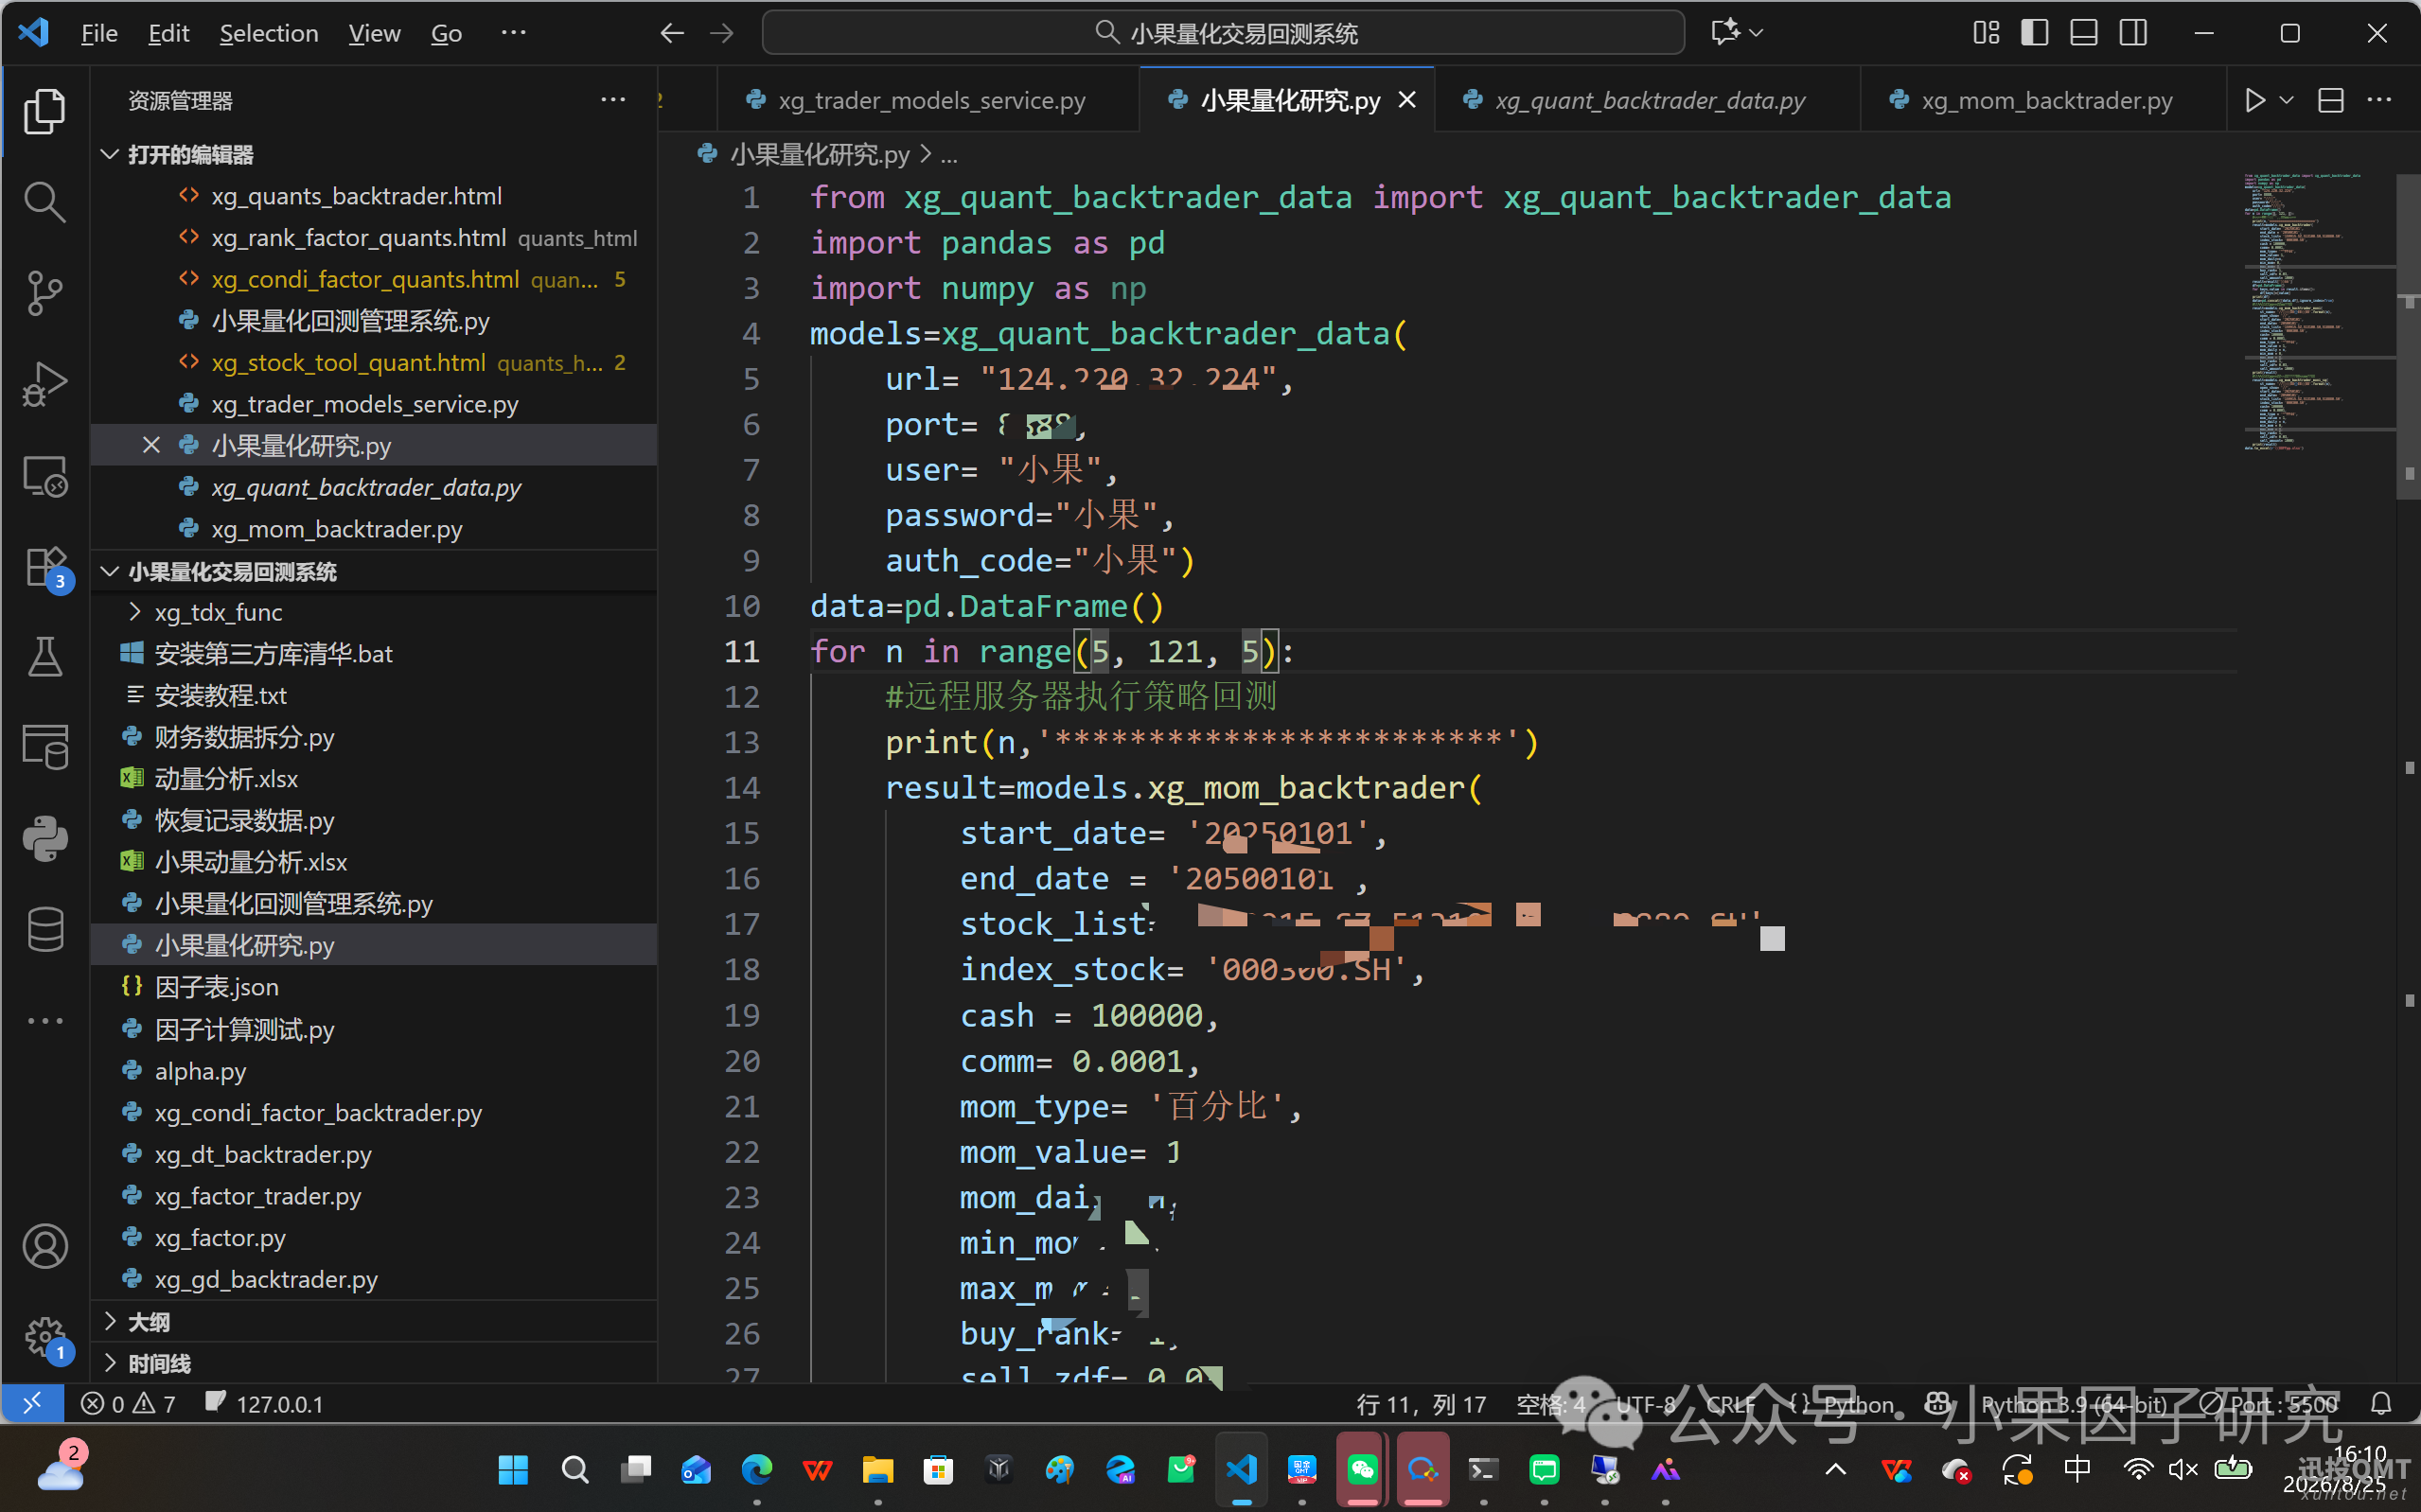The height and width of the screenshot is (1512, 2421).
Task: Change indentation setting 空格: 4
Action: point(1551,1404)
